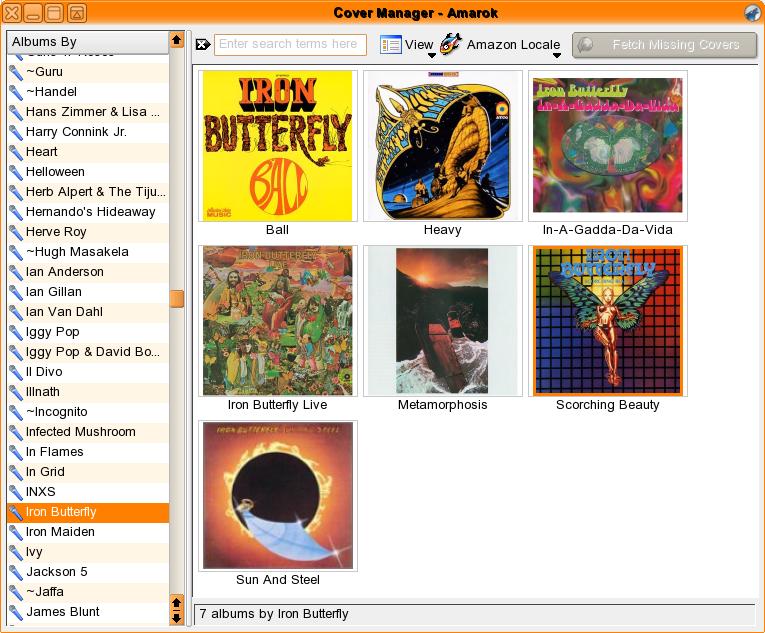Select the Scorching Beauty album cover
The image size is (765, 633).
(x=608, y=321)
